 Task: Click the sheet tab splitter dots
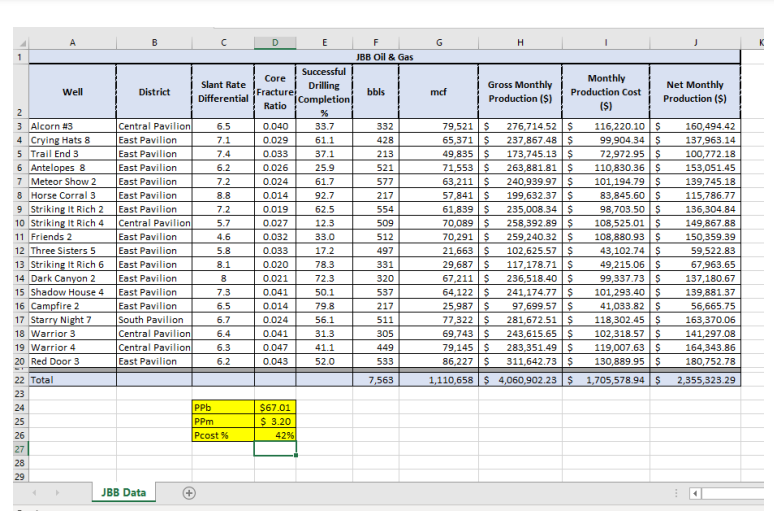click(x=676, y=493)
